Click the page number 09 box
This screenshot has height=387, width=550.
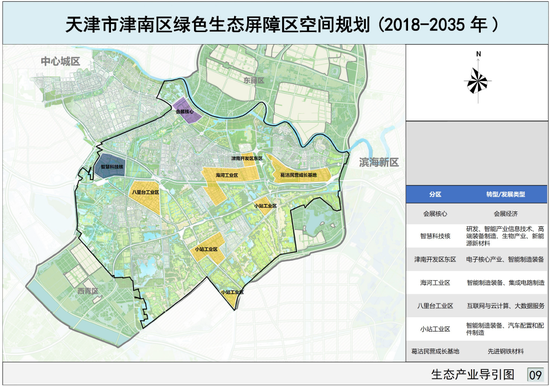pyautogui.click(x=535, y=375)
